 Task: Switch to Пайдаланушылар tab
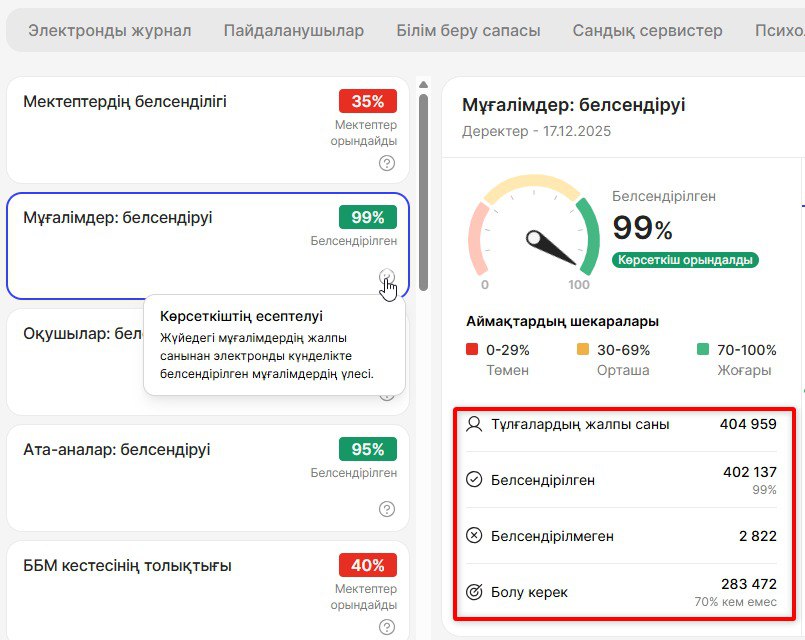pos(293,30)
